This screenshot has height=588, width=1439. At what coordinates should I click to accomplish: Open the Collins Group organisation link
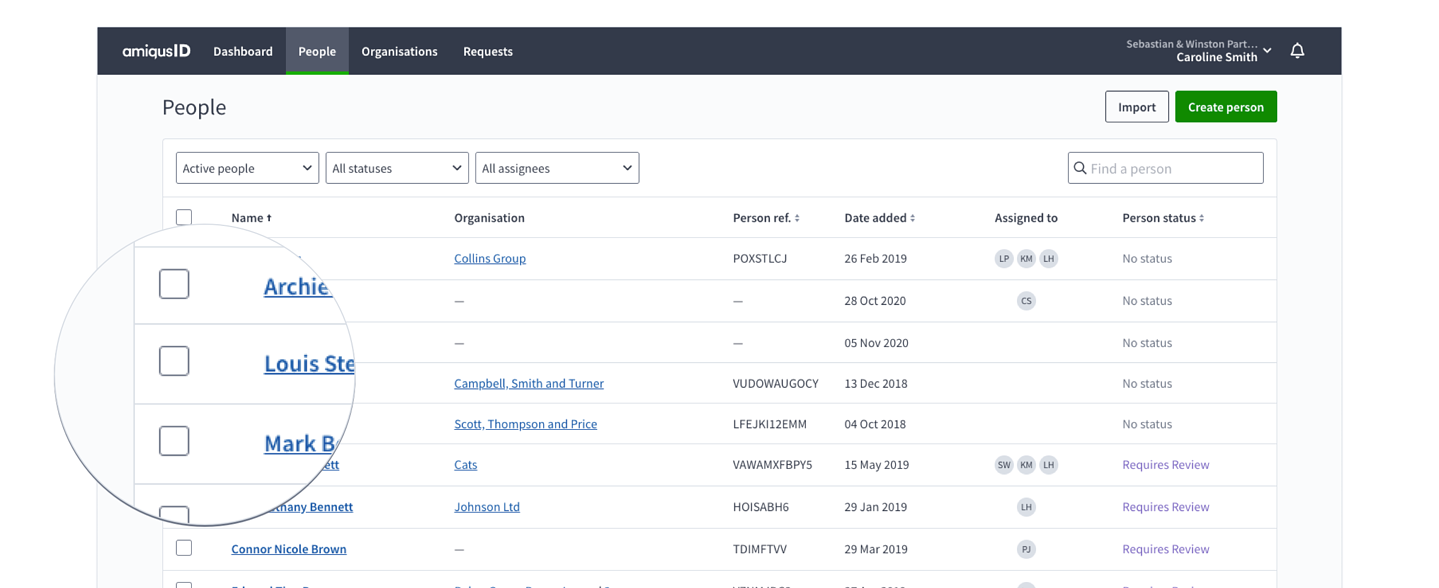pyautogui.click(x=490, y=258)
